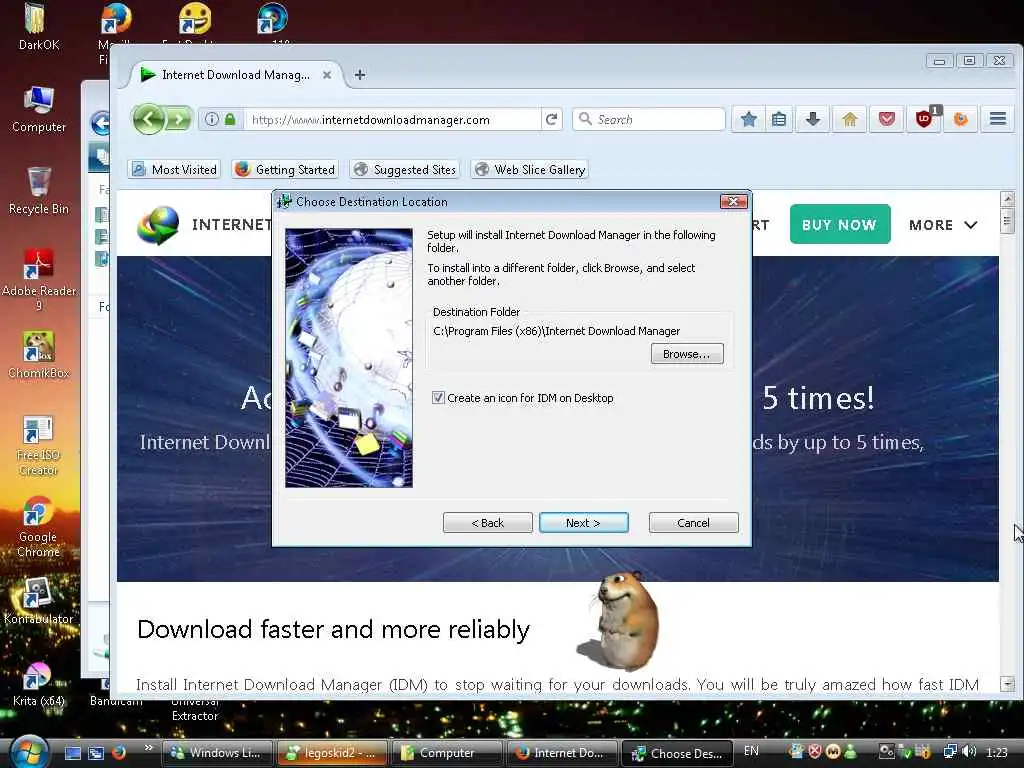Click the Firefox Search box
The image size is (1024, 768).
[648, 120]
